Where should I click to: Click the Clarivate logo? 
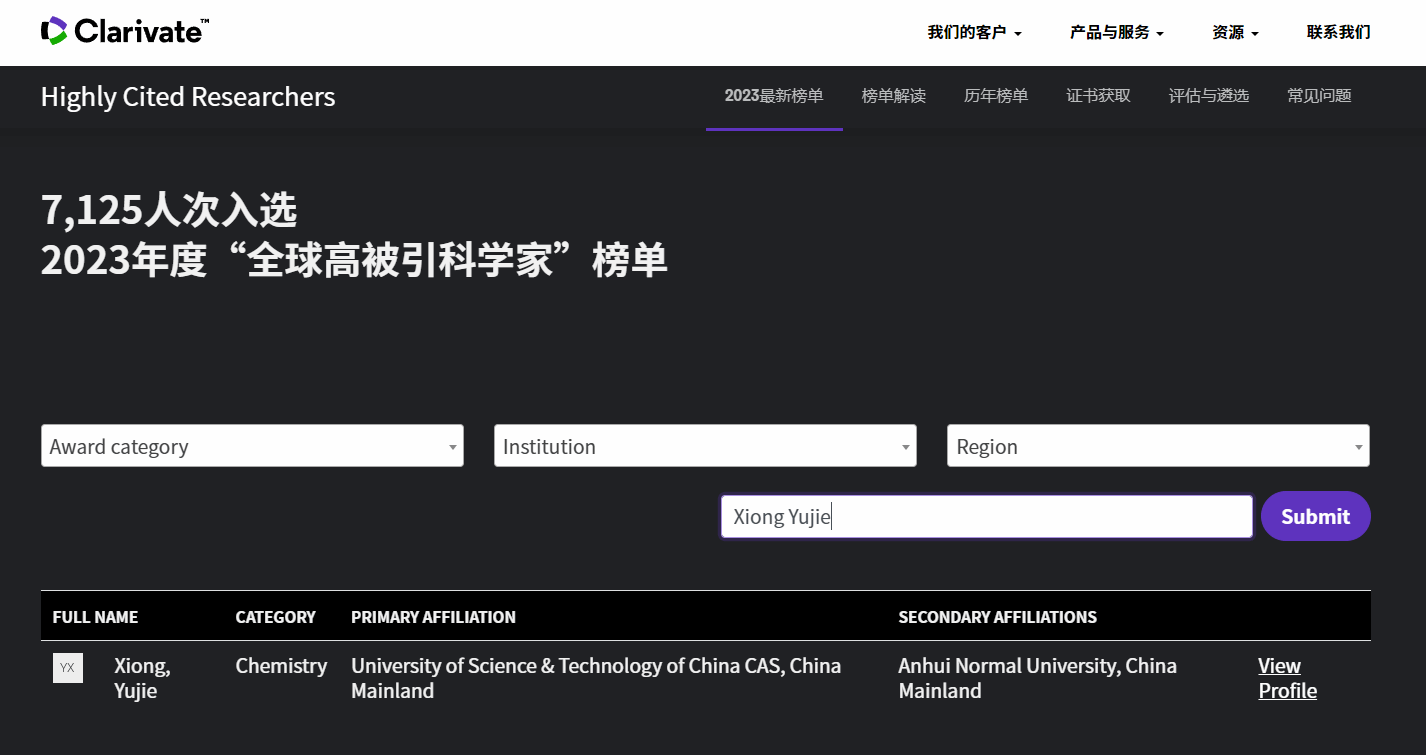pyautogui.click(x=124, y=32)
